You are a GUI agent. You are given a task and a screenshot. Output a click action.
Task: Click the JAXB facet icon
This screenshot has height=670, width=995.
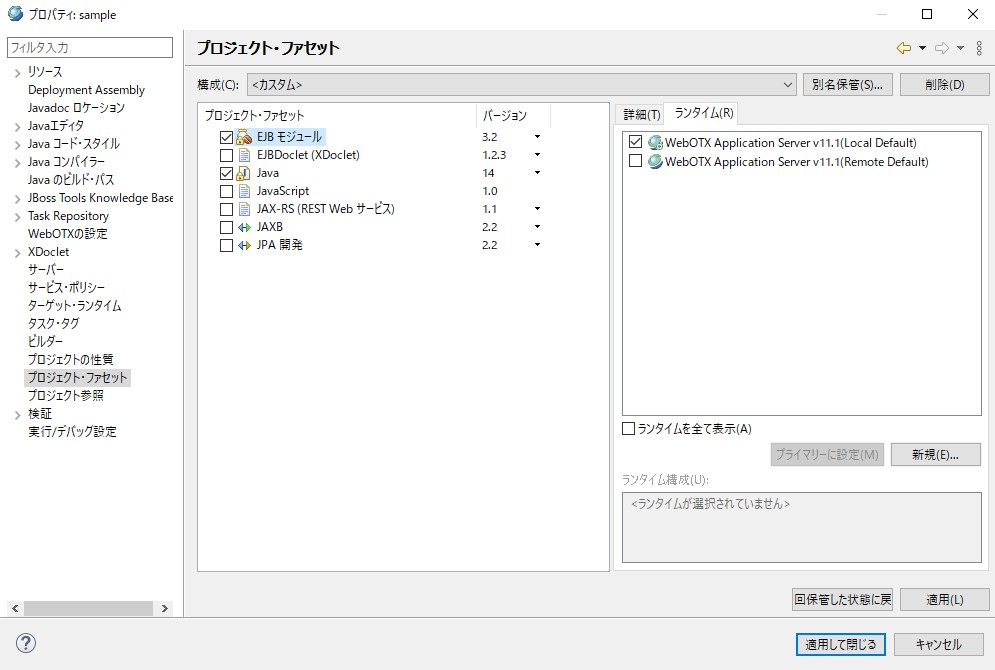(244, 227)
